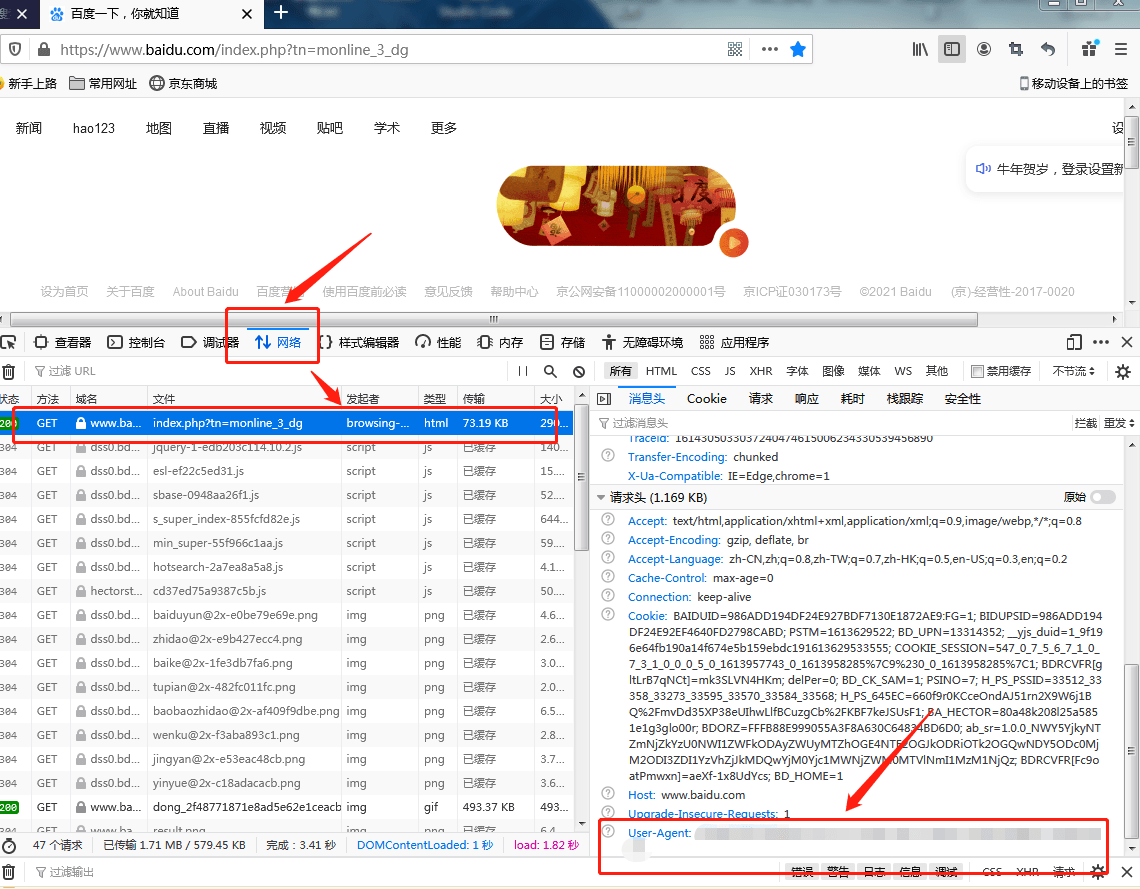Image resolution: width=1140 pixels, height=889 pixels.
Task: Toggle responsive design mode icon
Action: 1074,342
